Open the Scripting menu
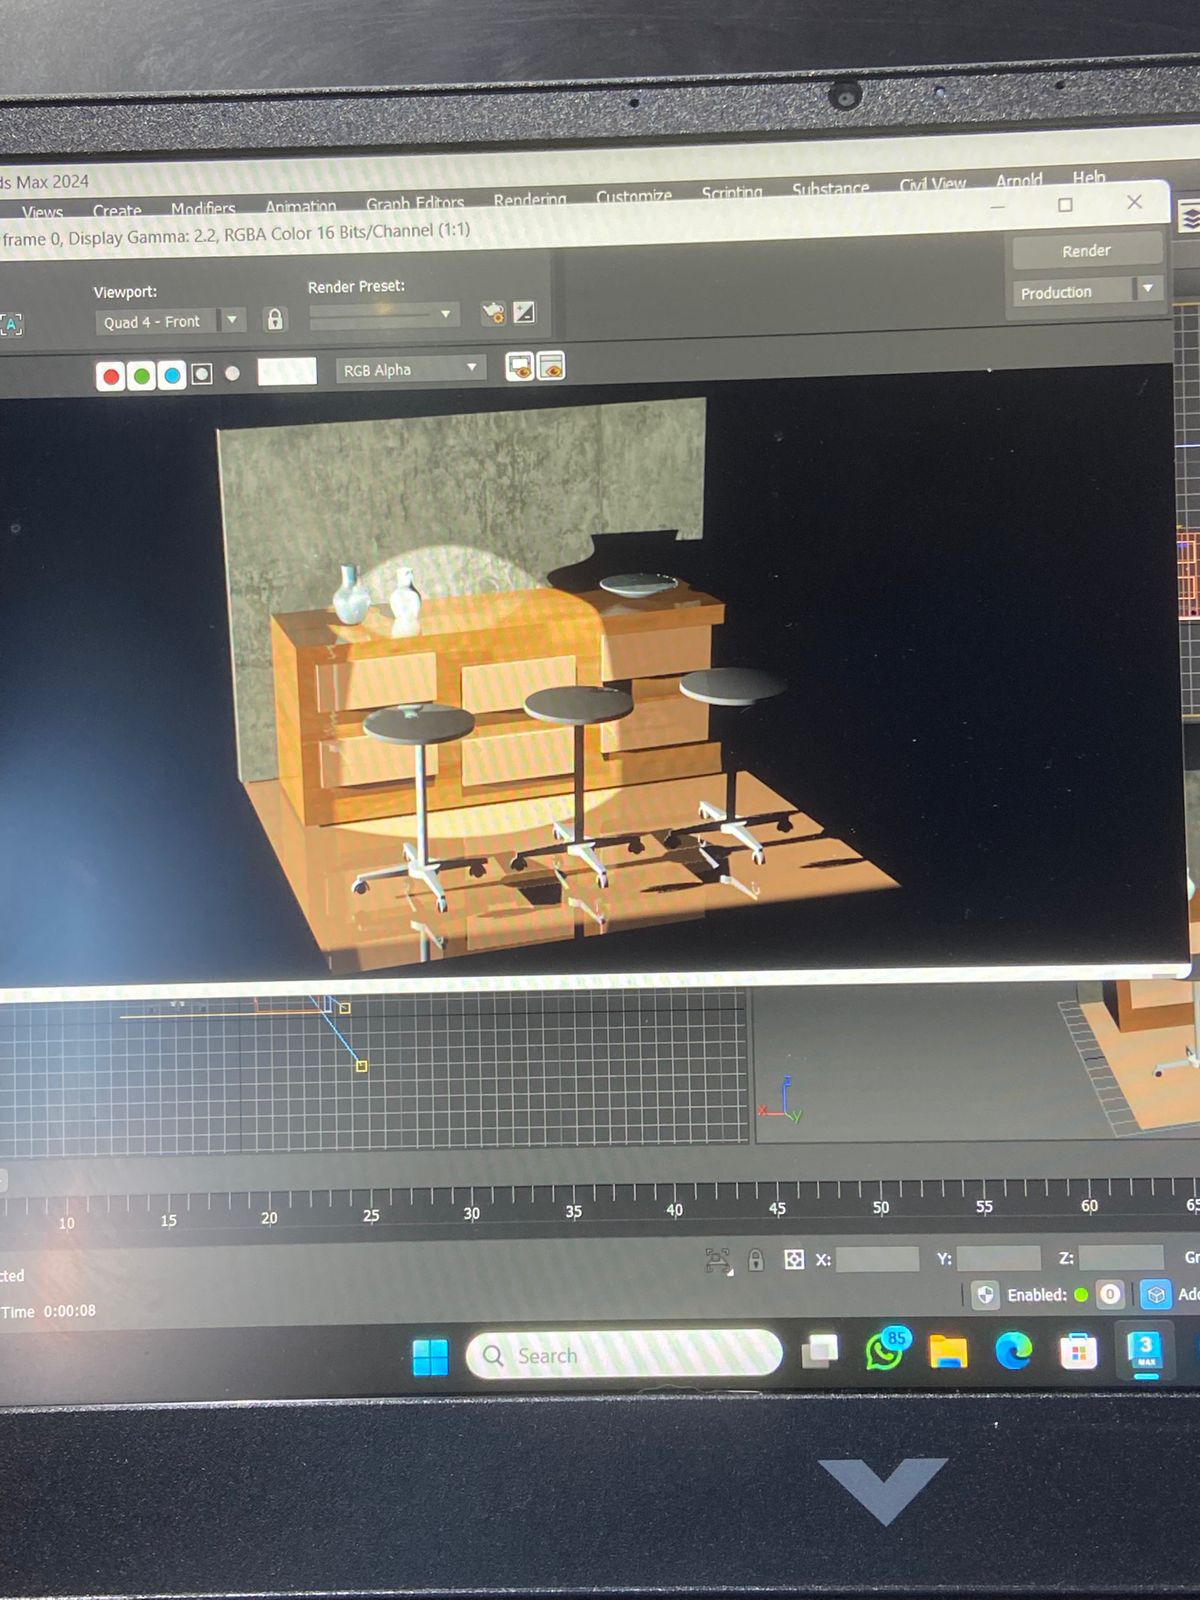Screen dimensions: 1200x1600 [732, 192]
